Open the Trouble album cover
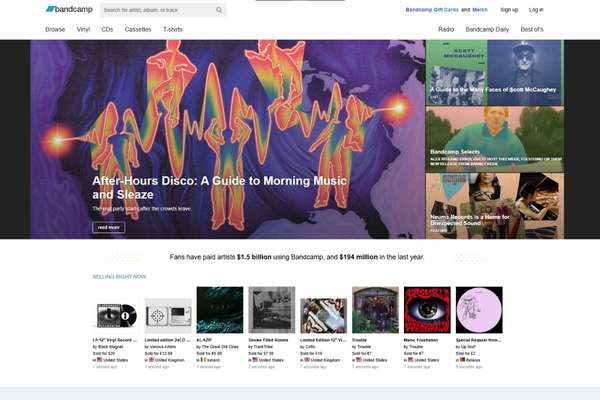 pos(375,310)
